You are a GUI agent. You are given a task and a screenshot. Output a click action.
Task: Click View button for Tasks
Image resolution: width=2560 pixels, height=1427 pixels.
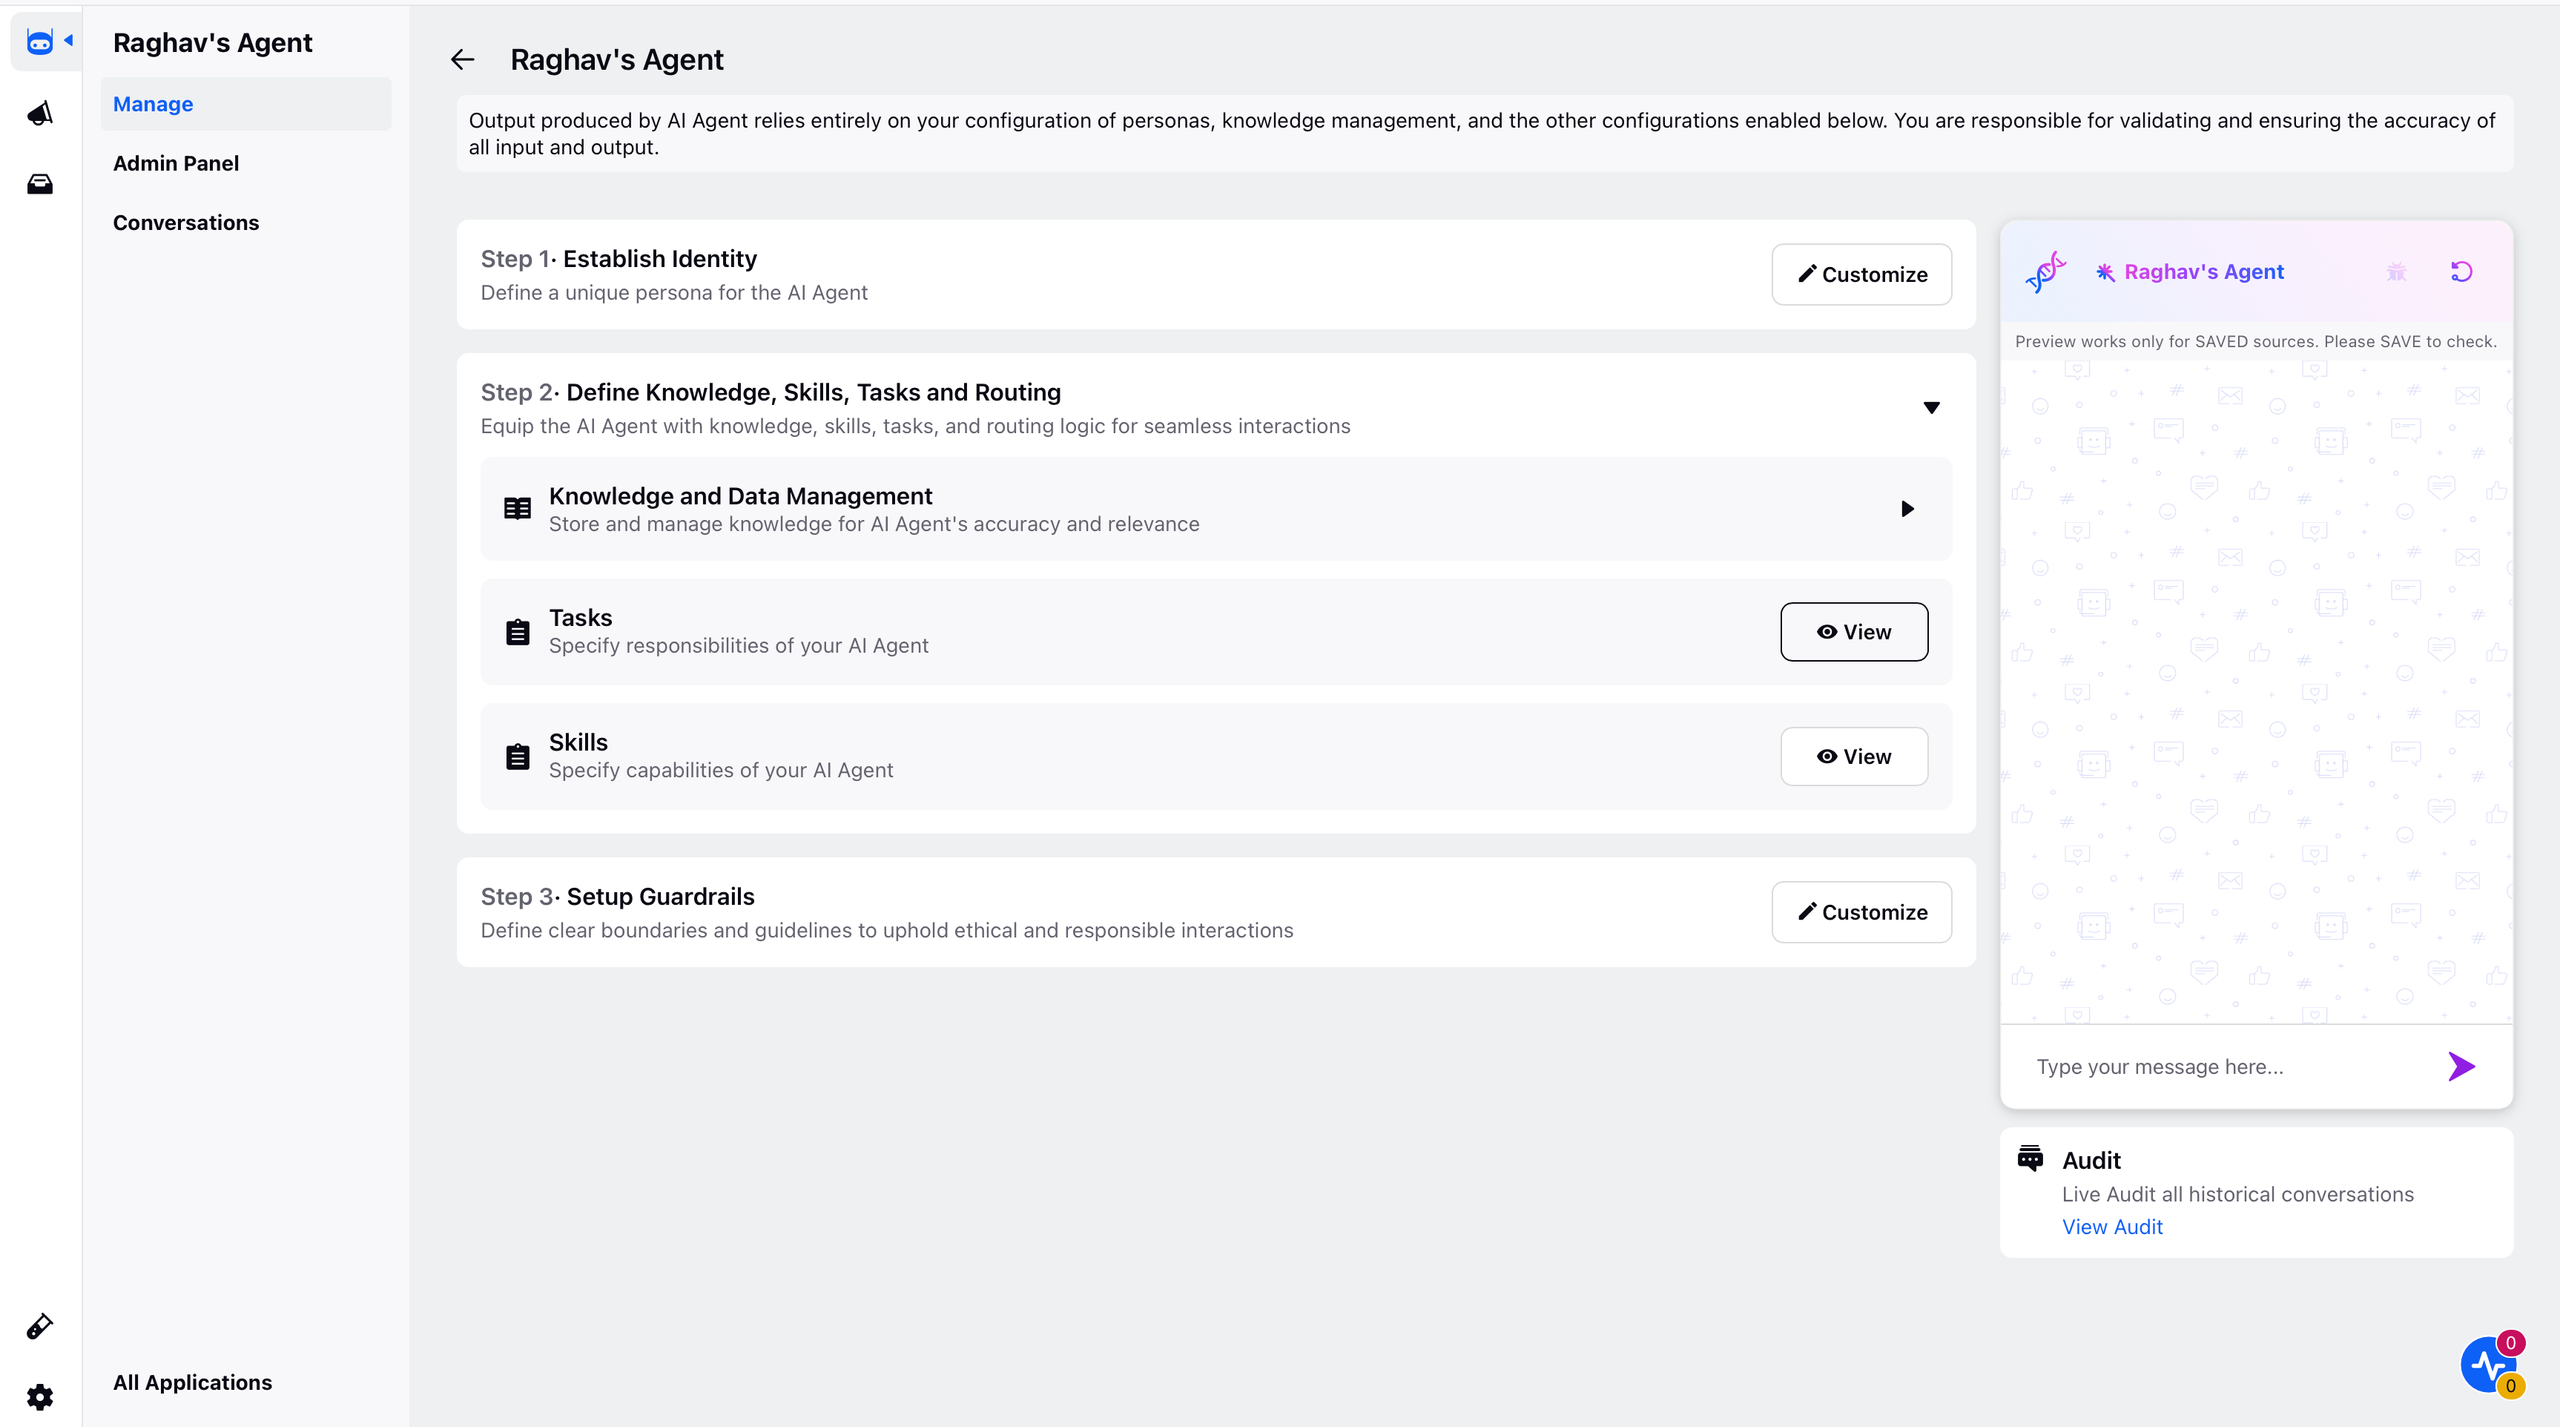pyautogui.click(x=1853, y=632)
